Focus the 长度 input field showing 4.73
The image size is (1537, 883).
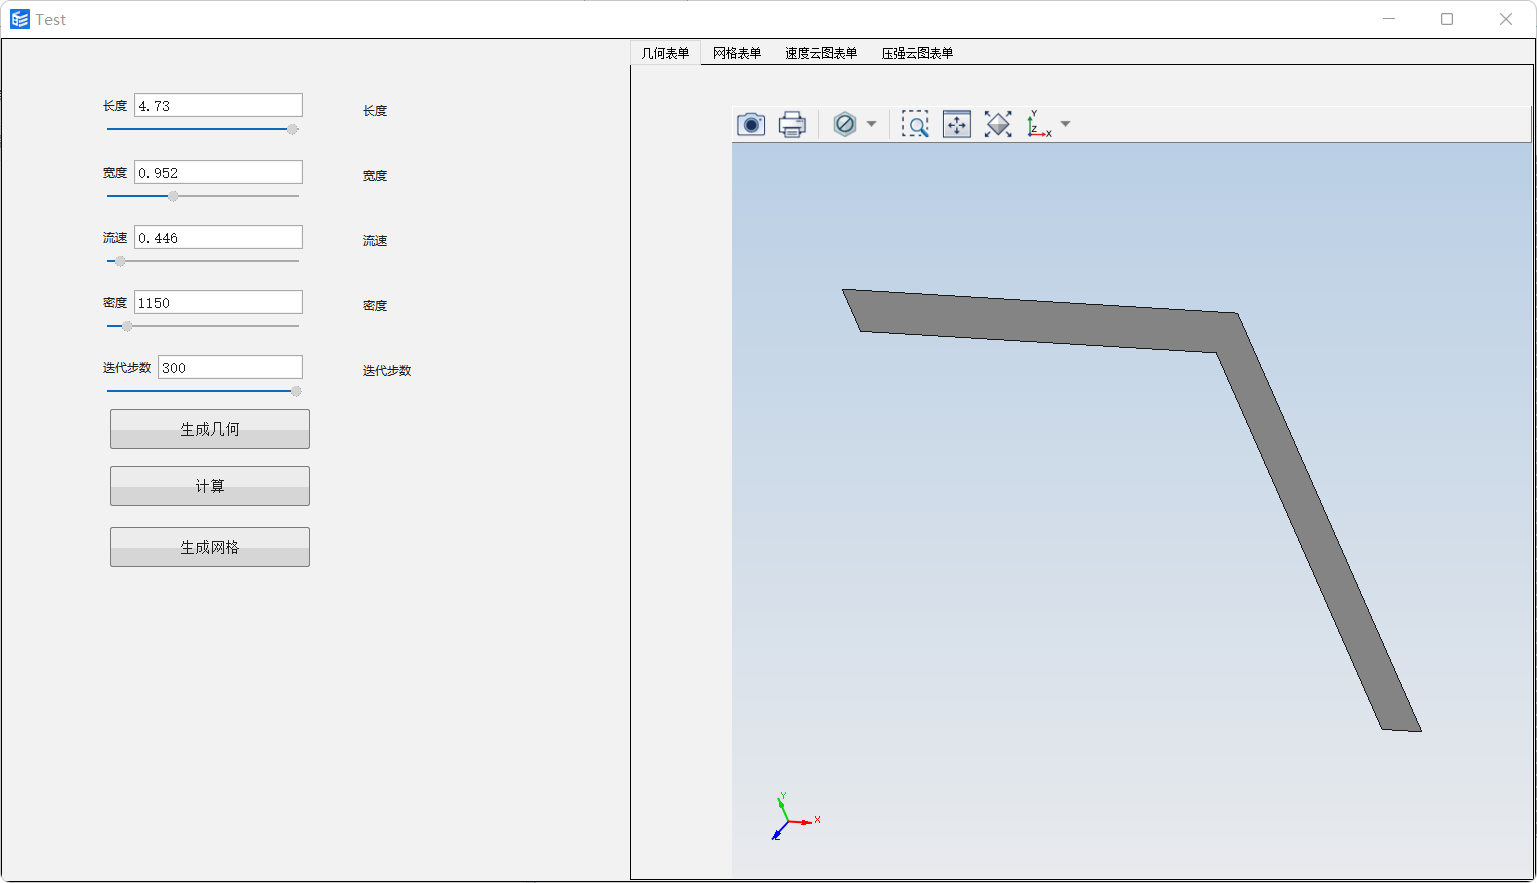coord(218,106)
